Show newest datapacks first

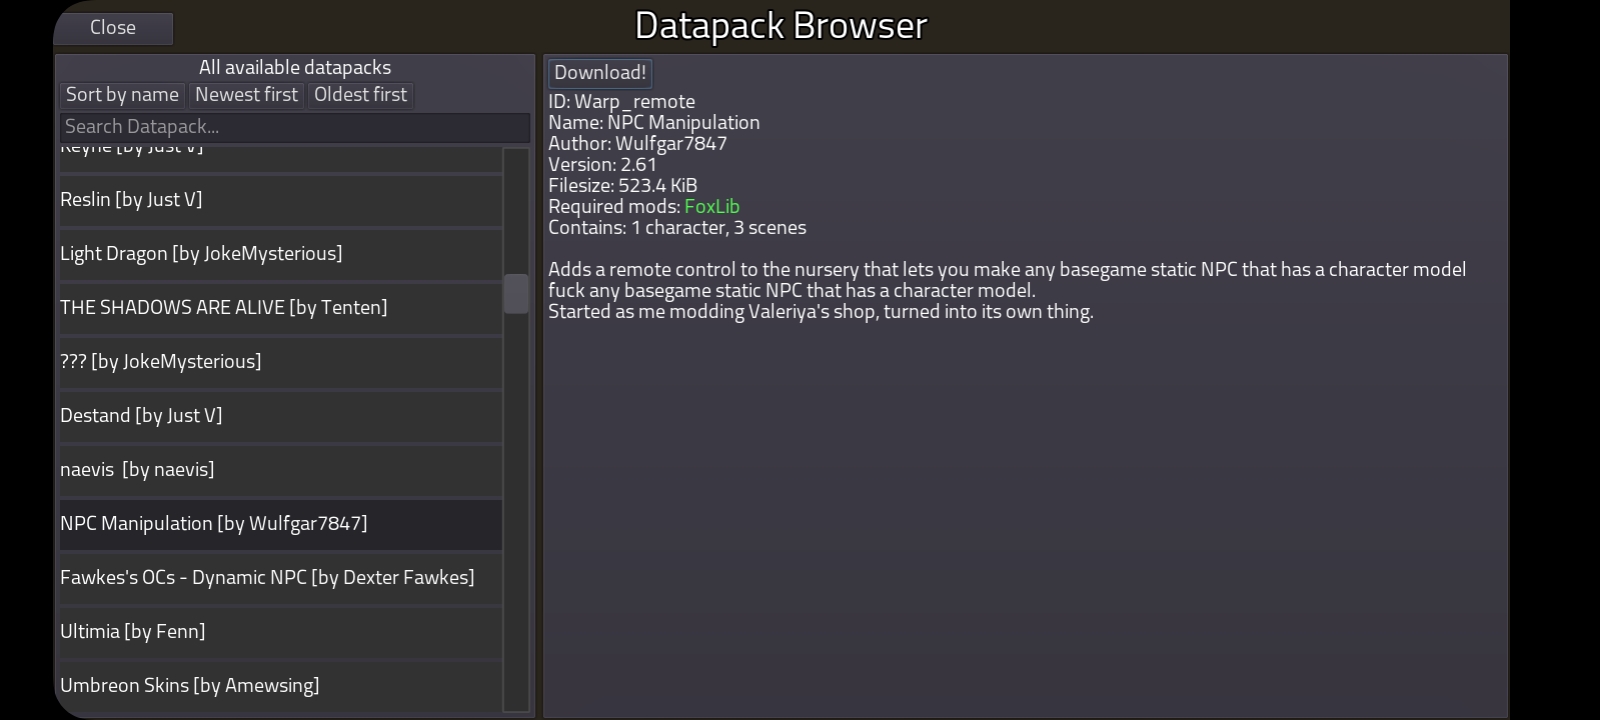point(246,95)
